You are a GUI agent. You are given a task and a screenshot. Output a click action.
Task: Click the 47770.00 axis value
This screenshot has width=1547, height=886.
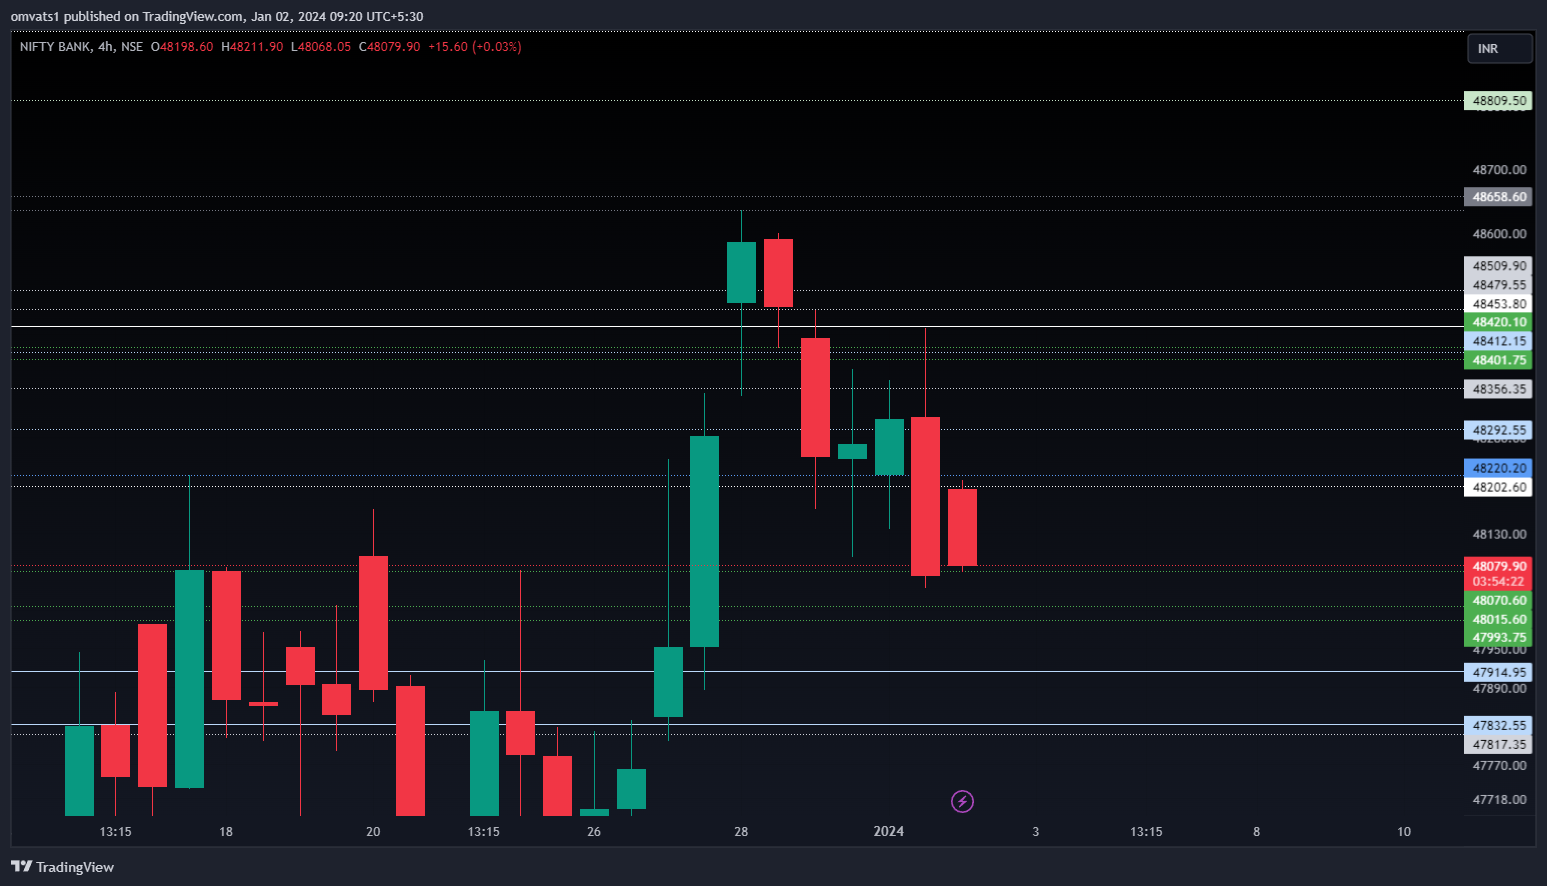point(1499,766)
